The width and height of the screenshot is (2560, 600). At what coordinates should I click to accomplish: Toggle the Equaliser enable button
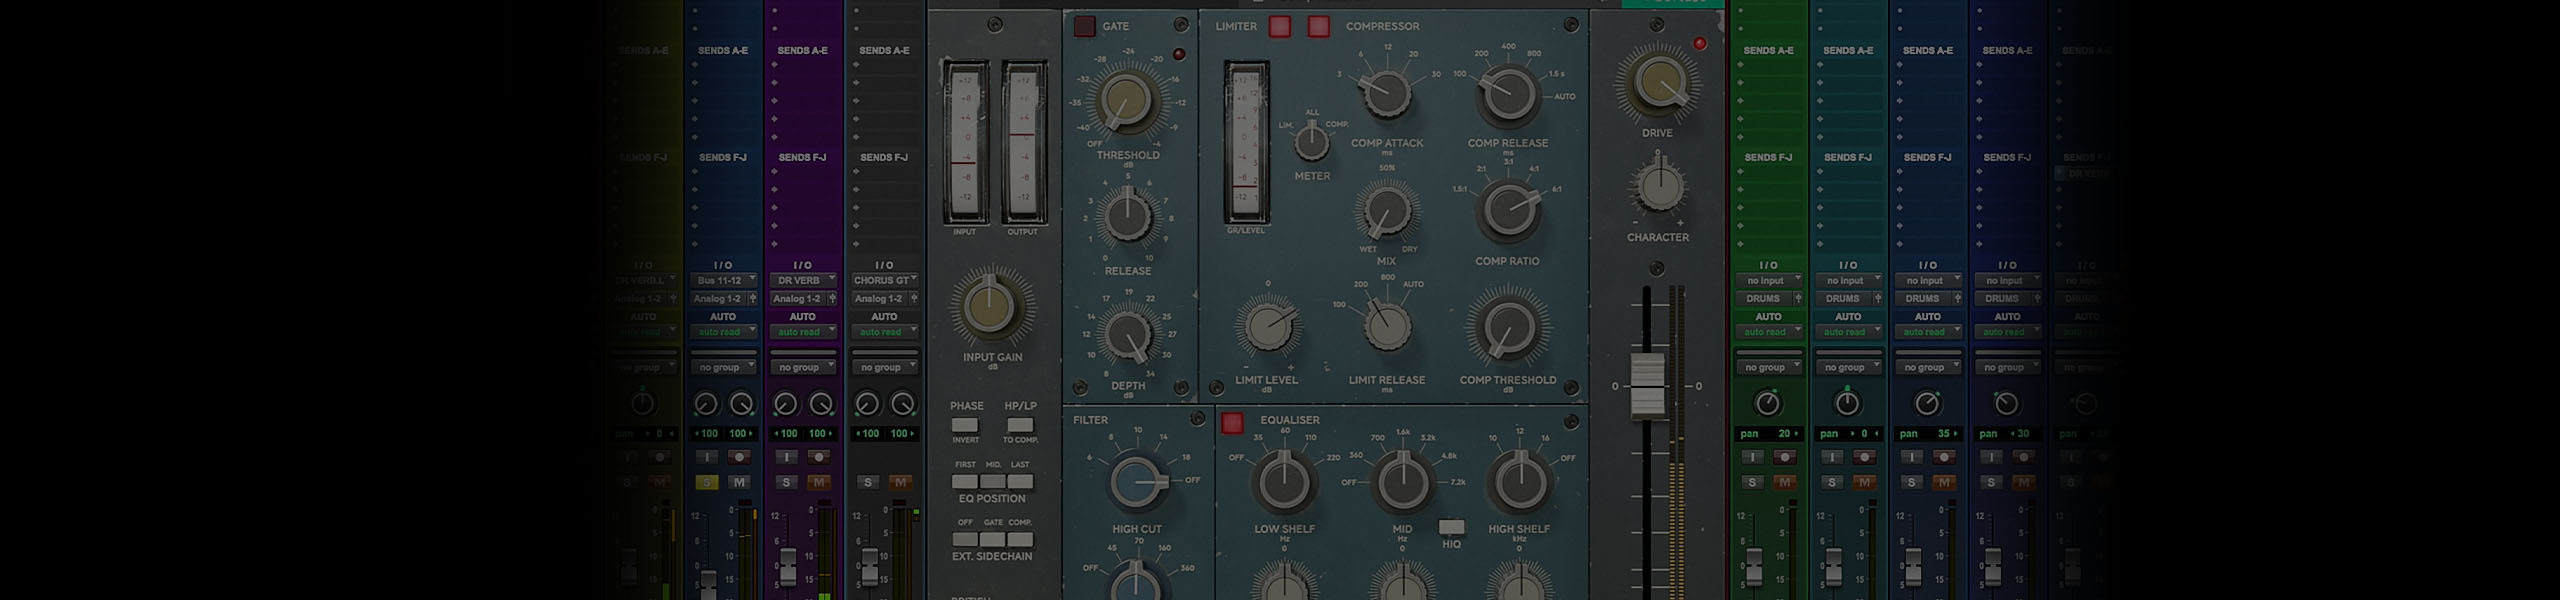coord(1232,423)
